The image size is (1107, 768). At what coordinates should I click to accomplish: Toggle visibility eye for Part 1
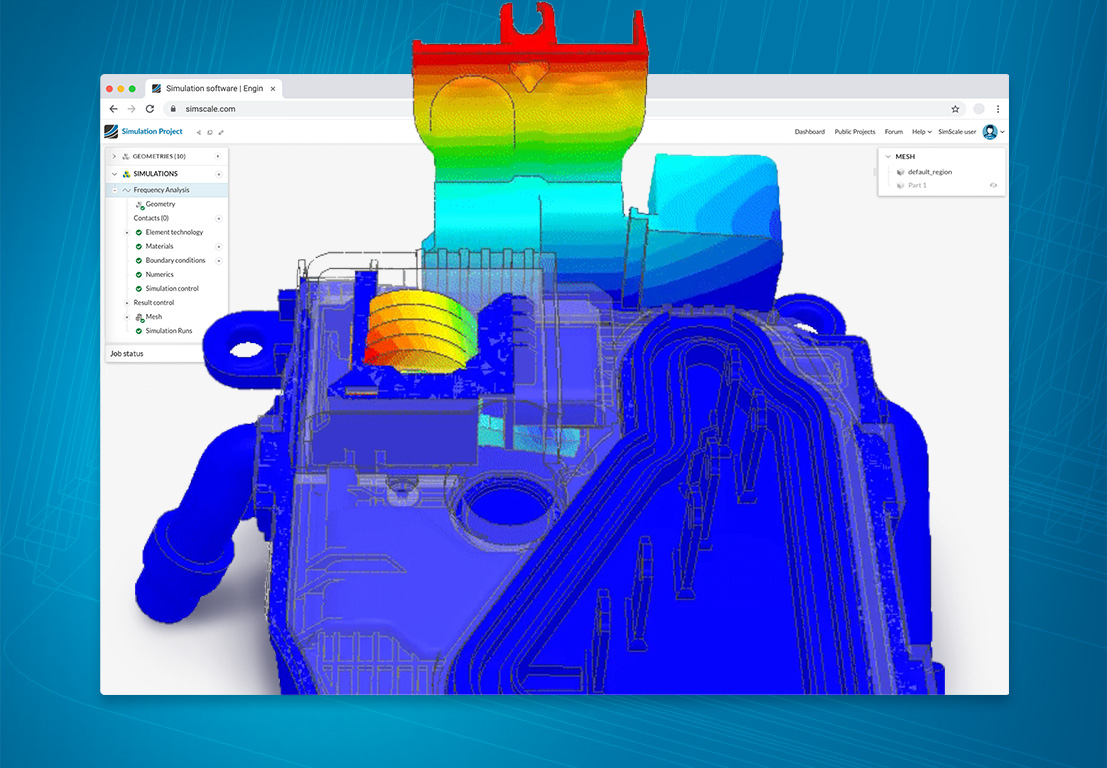[993, 185]
